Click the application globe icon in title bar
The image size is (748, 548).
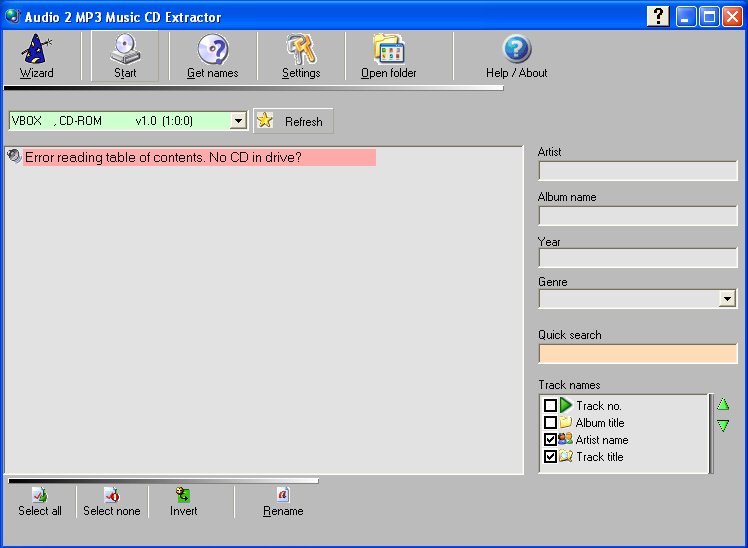coord(12,16)
